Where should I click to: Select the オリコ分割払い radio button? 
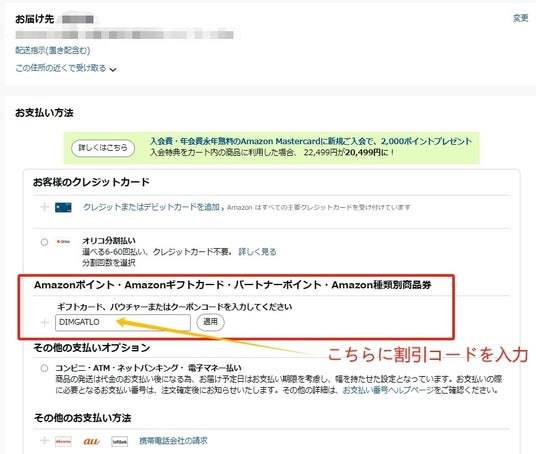click(44, 242)
